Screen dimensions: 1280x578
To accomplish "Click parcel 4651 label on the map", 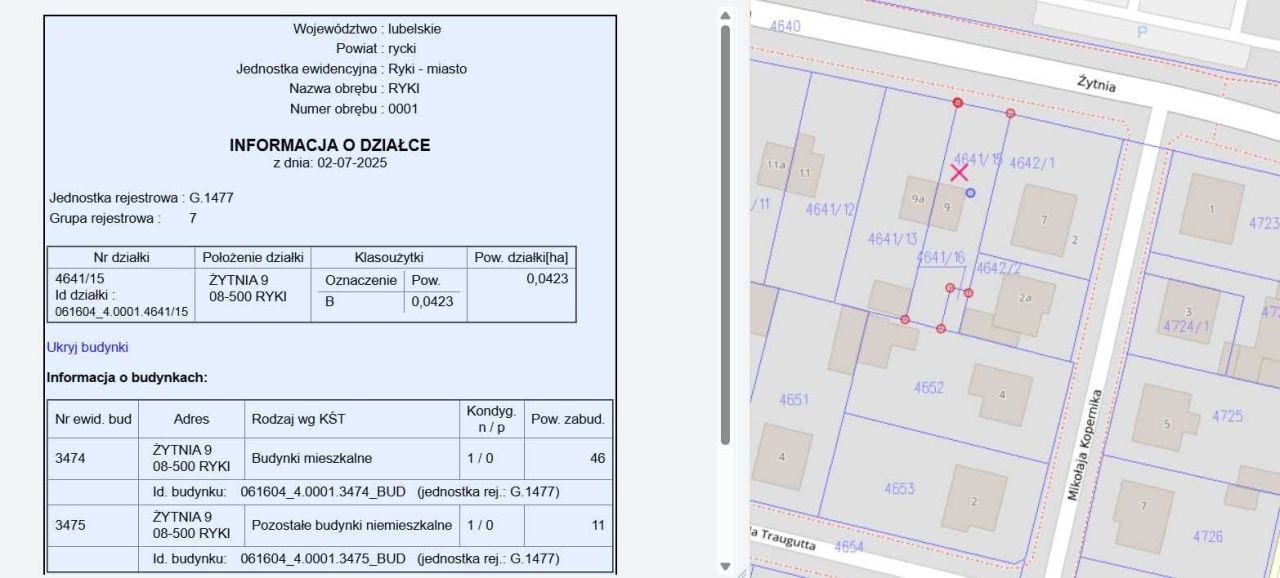I will point(795,400).
